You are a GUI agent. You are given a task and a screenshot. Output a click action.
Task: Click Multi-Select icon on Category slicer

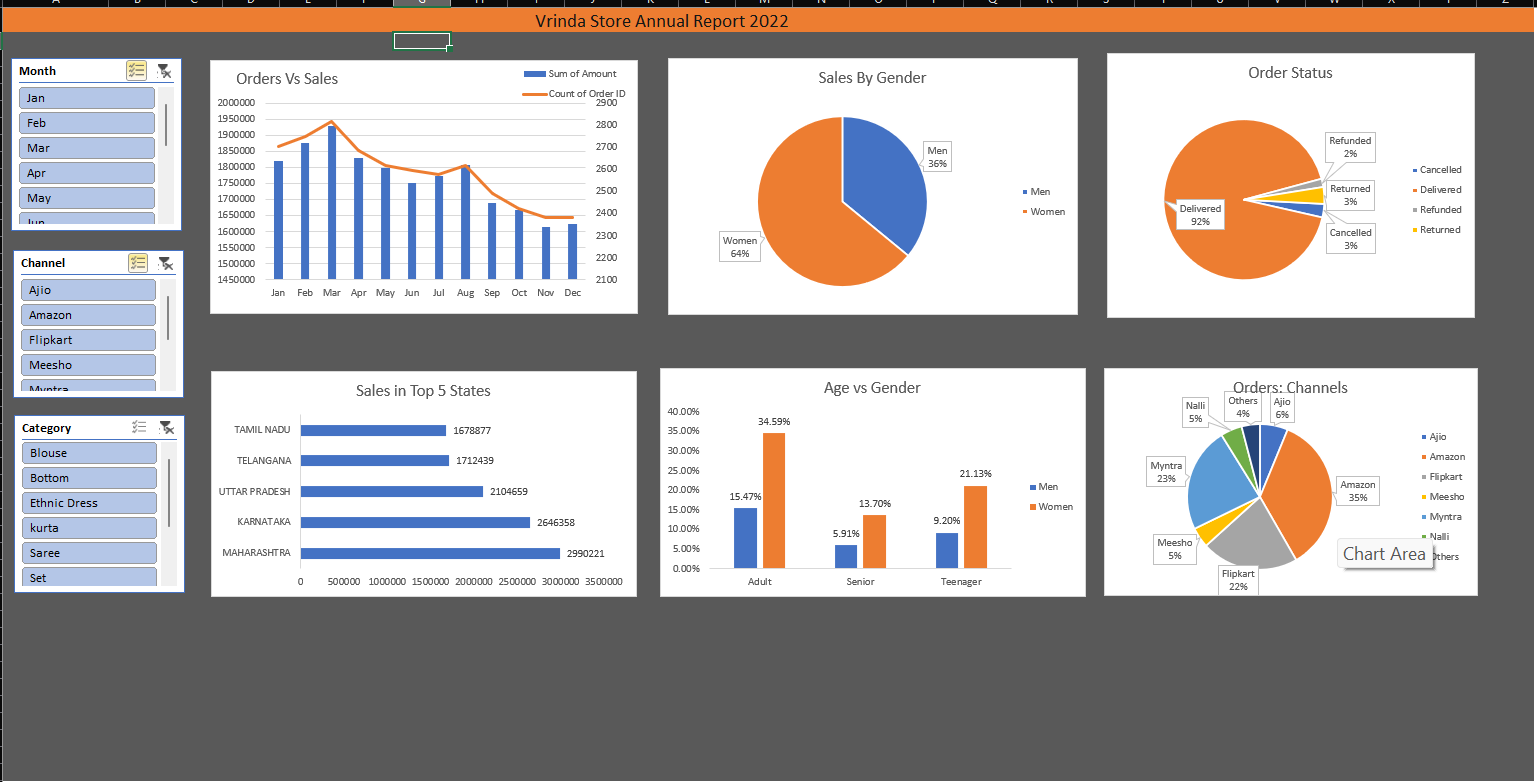point(137,427)
